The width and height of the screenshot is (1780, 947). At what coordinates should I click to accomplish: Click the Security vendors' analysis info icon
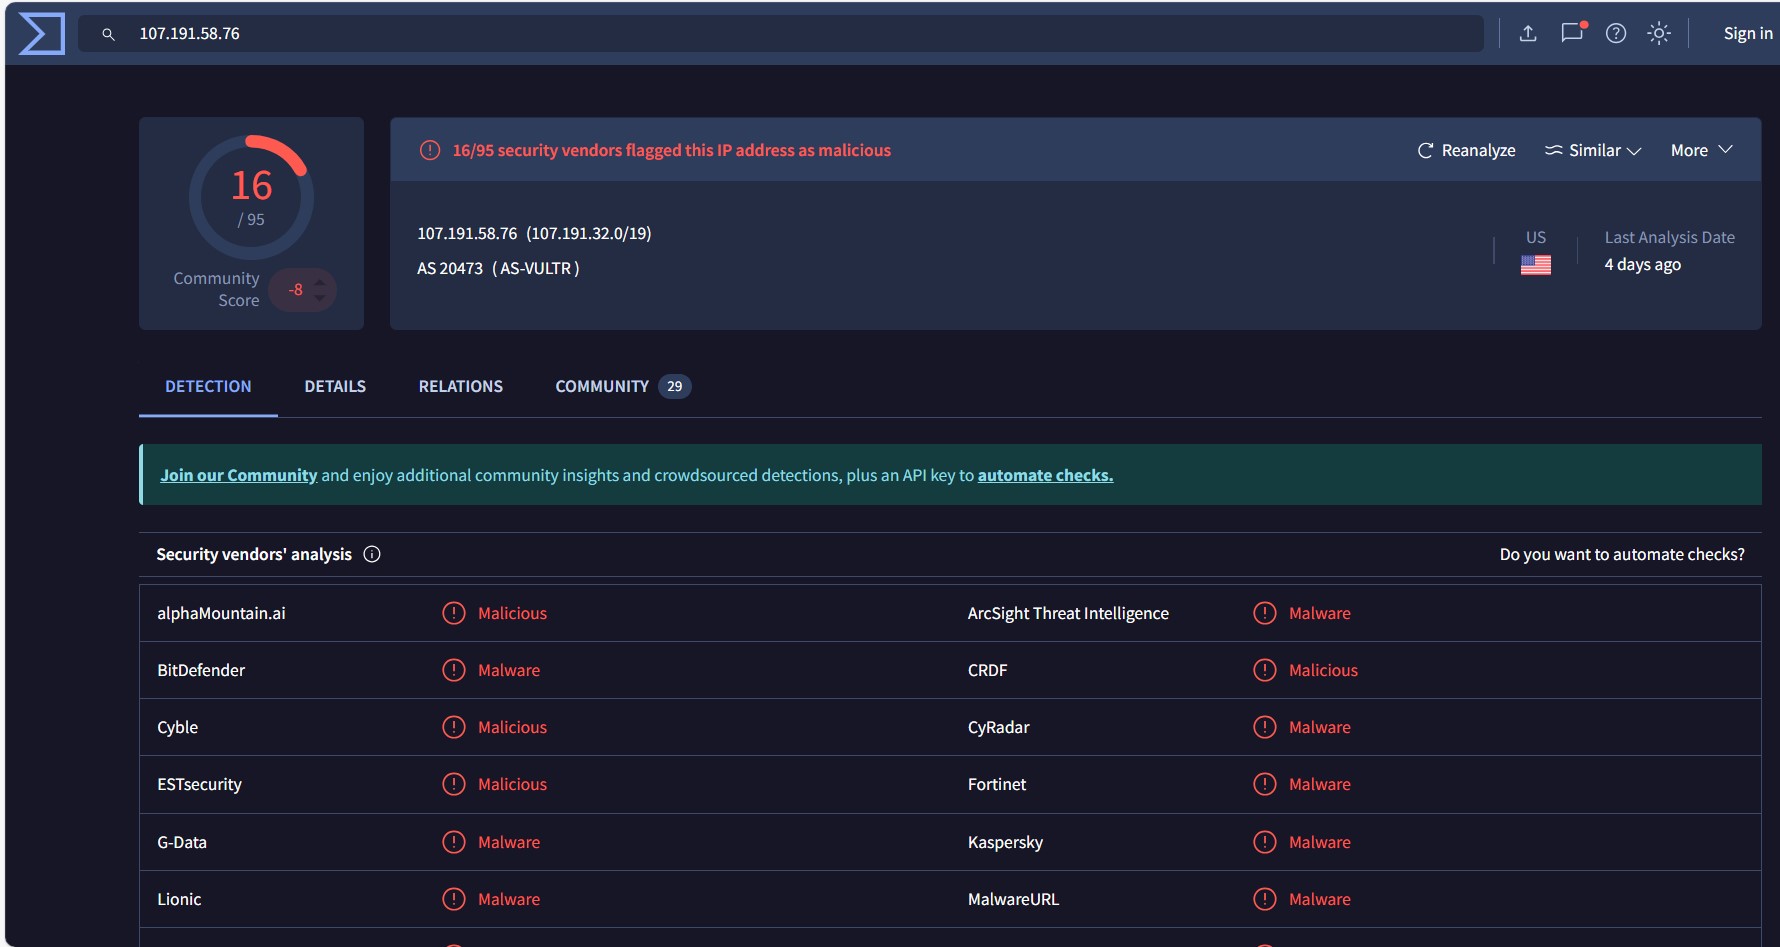coord(372,554)
